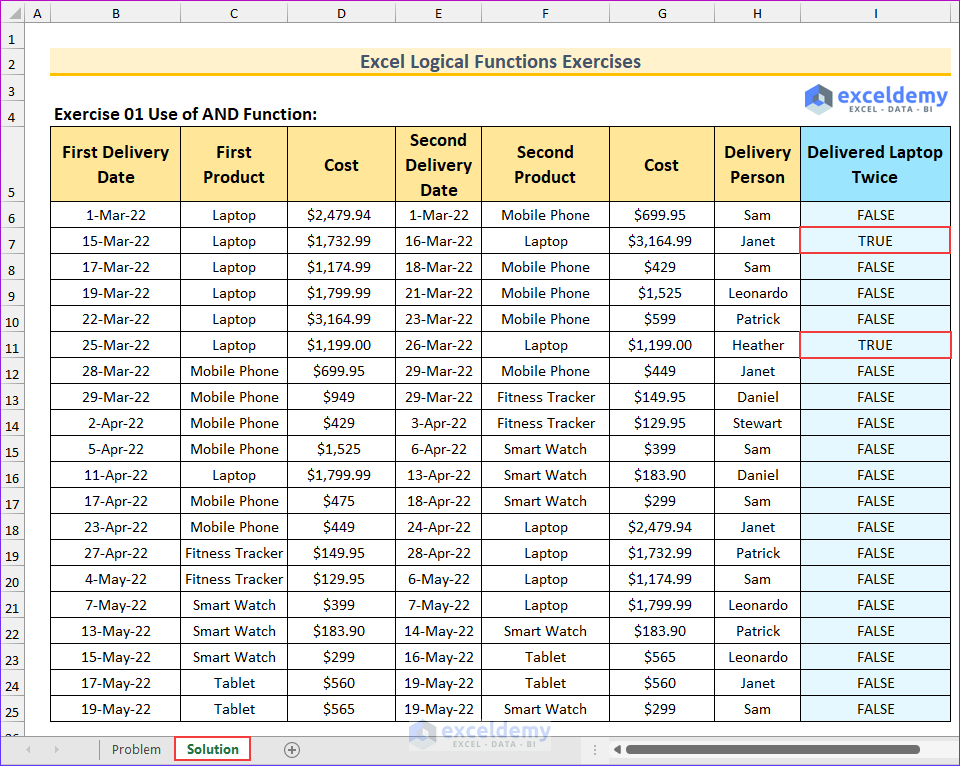Click 'Fitness Tracker' cell in Stewart's row
Image resolution: width=960 pixels, height=766 pixels.
click(545, 423)
